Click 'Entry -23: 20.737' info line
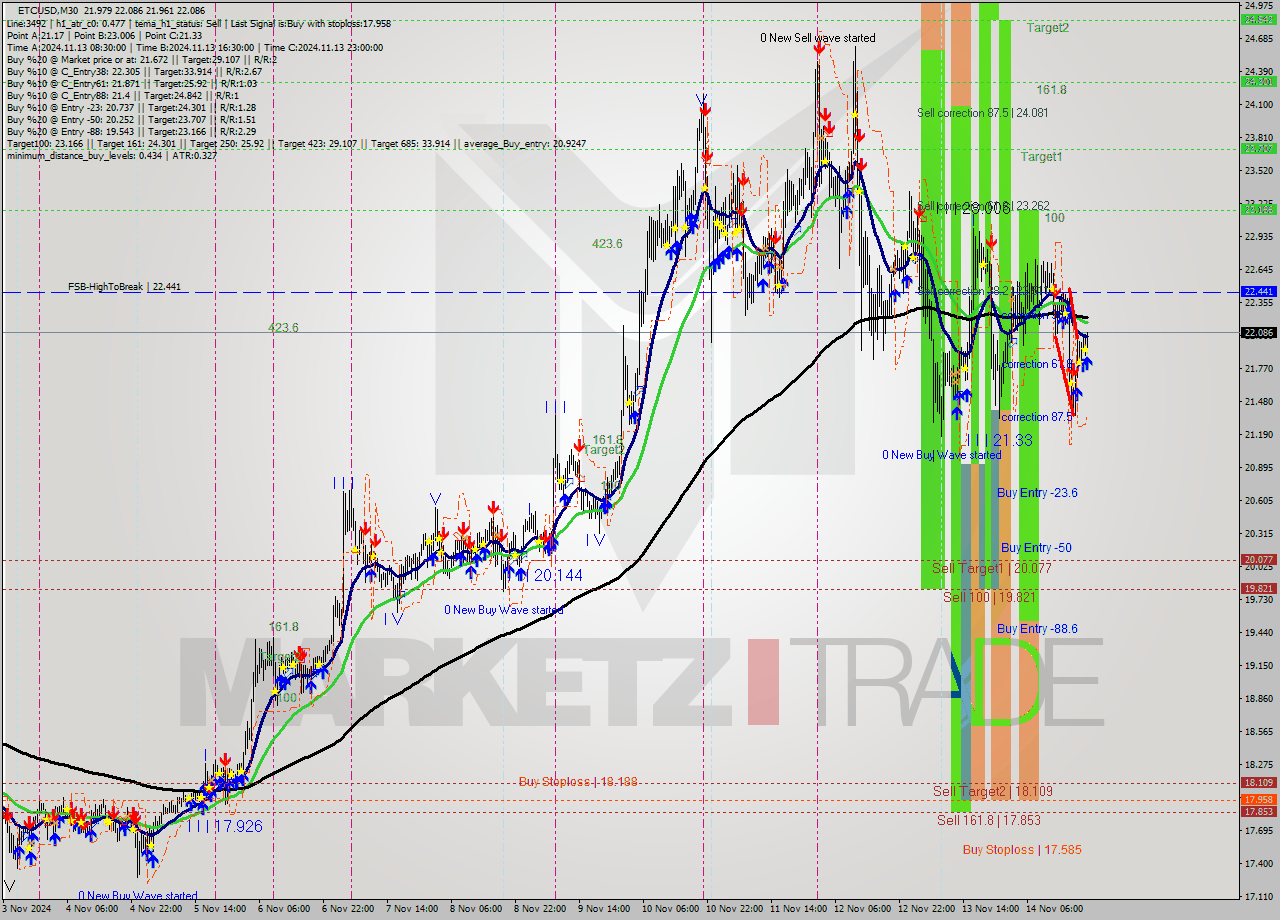Image resolution: width=1280 pixels, height=920 pixels. coord(131,108)
